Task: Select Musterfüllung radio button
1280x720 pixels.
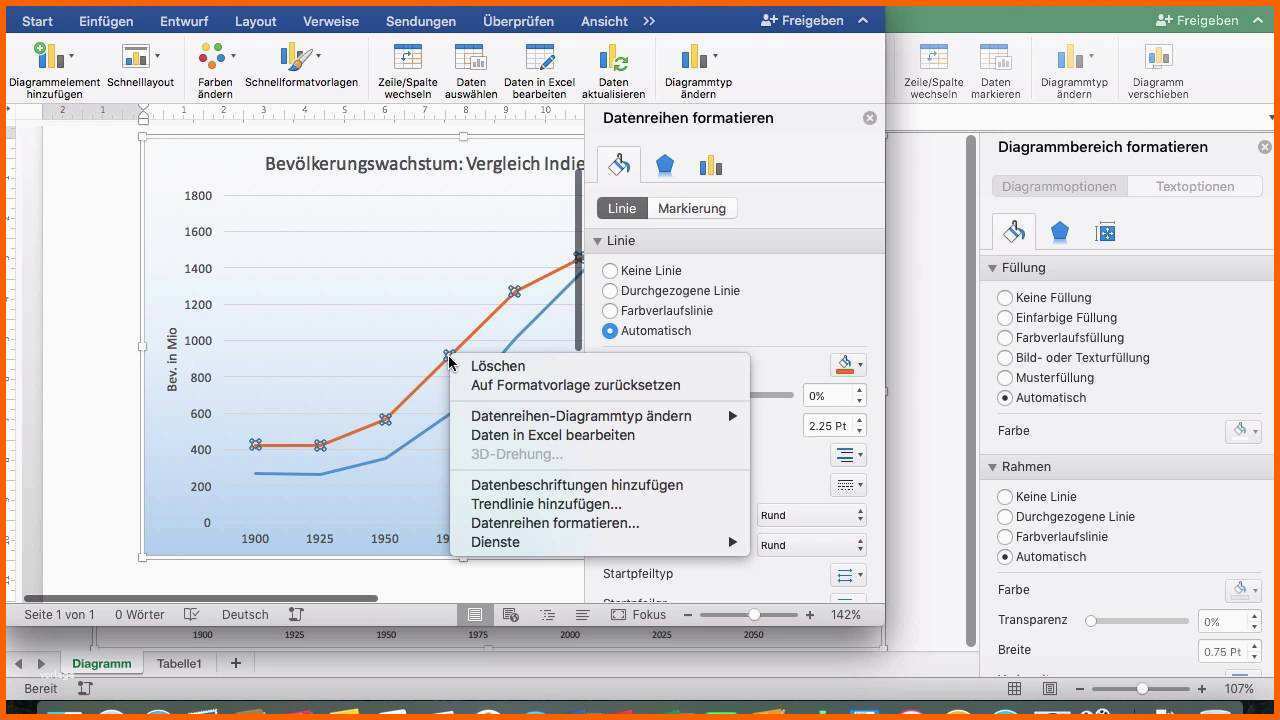Action: click(1005, 378)
